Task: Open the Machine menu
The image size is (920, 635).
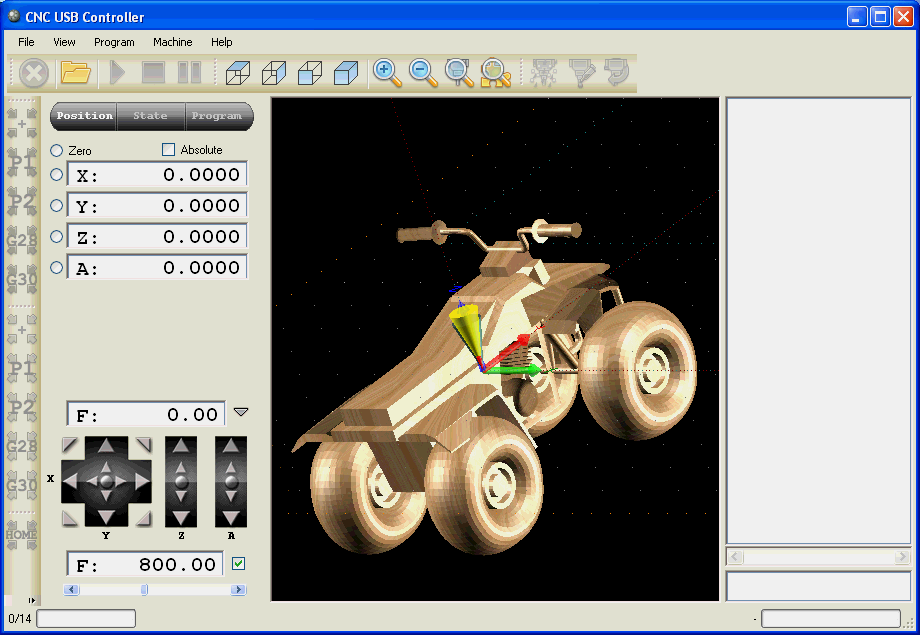Action: pyautogui.click(x=172, y=42)
